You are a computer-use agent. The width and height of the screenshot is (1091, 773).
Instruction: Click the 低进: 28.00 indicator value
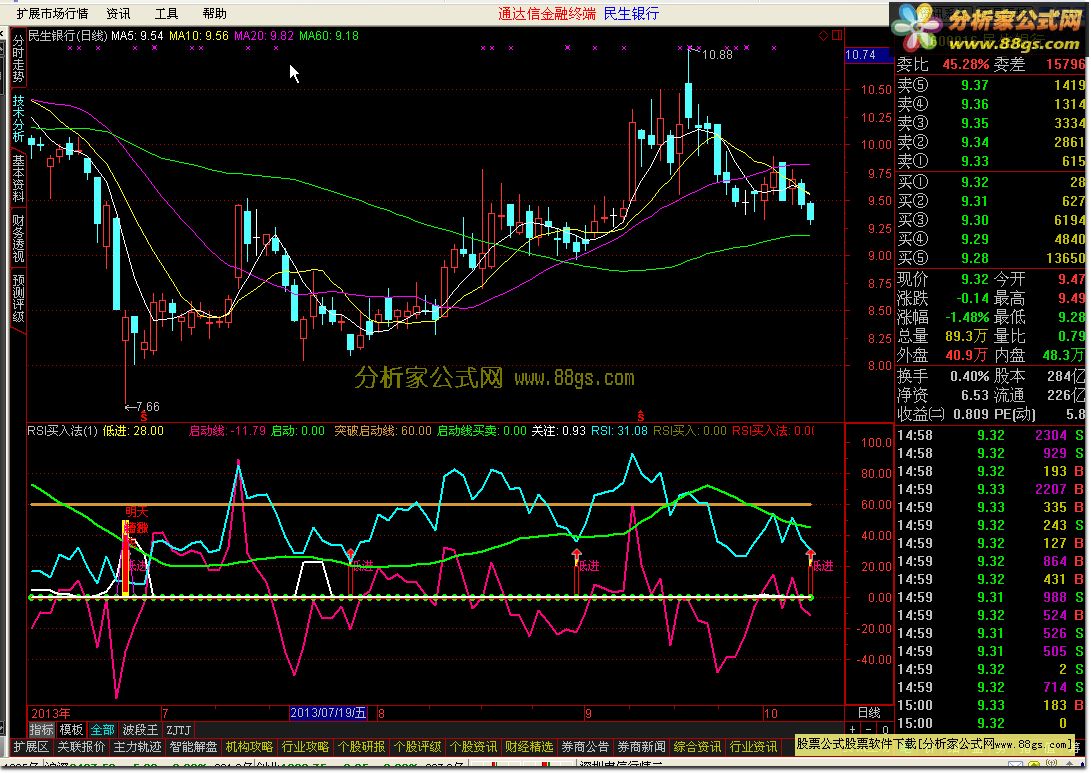pyautogui.click(x=133, y=431)
